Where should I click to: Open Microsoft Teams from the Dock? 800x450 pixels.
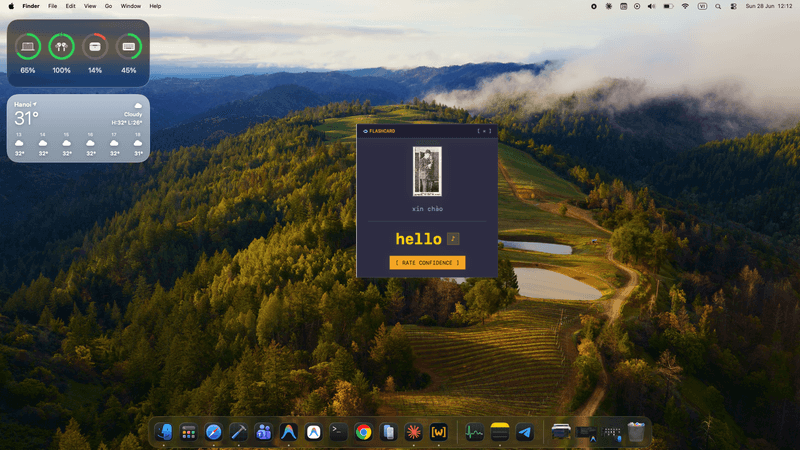tap(264, 432)
